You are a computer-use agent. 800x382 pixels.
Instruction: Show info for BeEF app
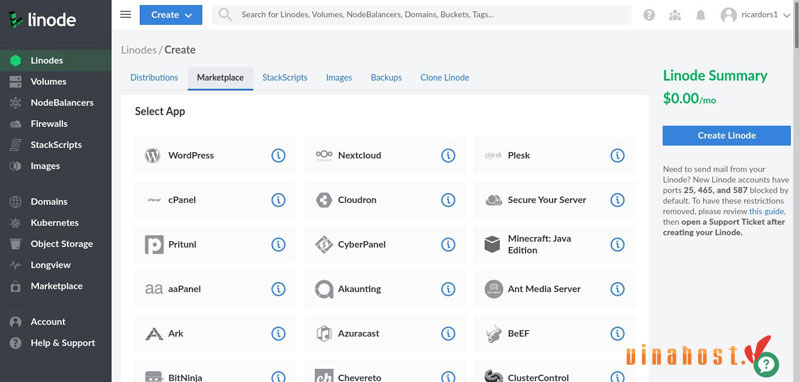click(x=617, y=334)
